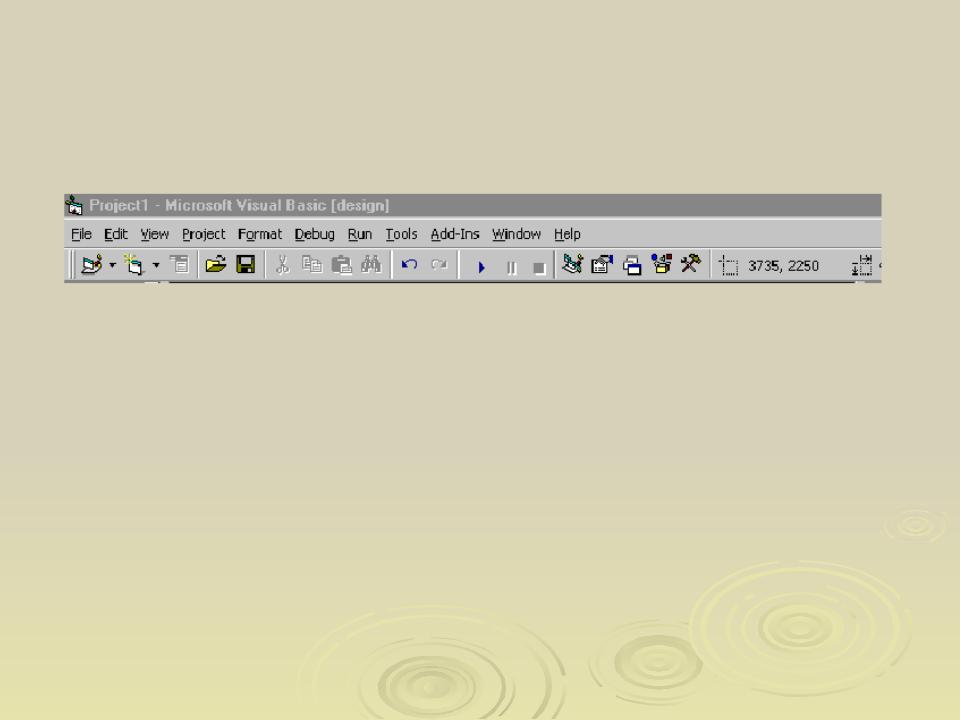Click the Add Standard EXE Project icon
960x720 pixels.
[92, 264]
